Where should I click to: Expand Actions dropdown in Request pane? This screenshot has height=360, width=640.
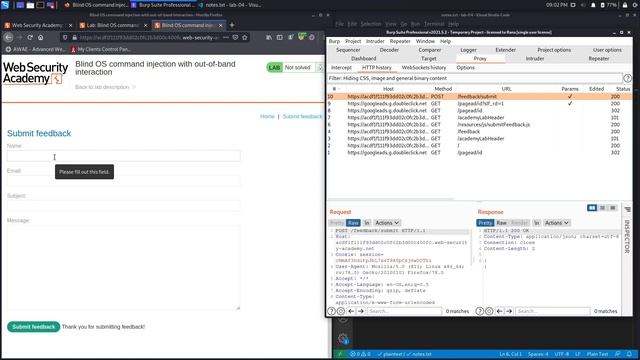[387, 222]
